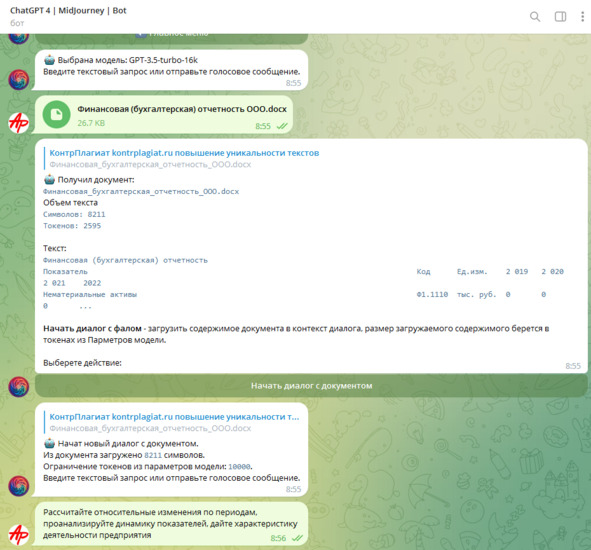Open the ChatGPT 4 | MidJourney | Bot chat title
Image resolution: width=591 pixels, height=550 pixels.
pyautogui.click(x=68, y=11)
